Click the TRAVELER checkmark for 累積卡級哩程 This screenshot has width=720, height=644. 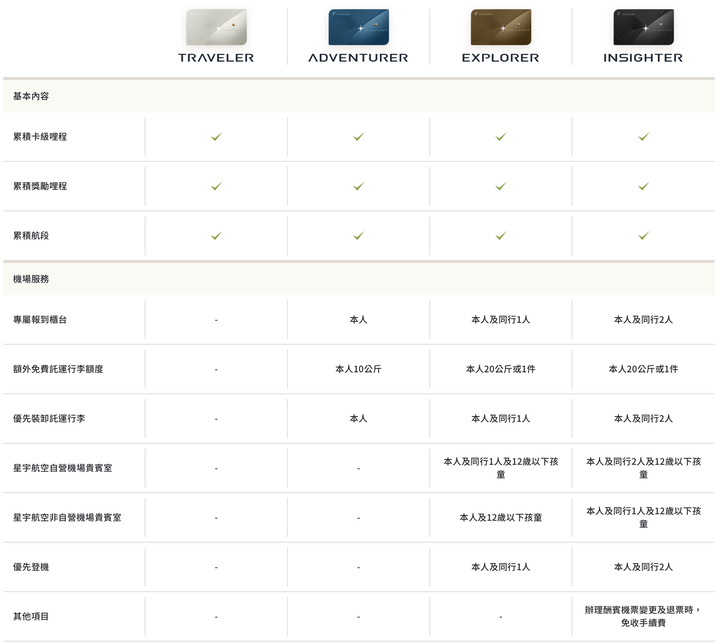[216, 136]
